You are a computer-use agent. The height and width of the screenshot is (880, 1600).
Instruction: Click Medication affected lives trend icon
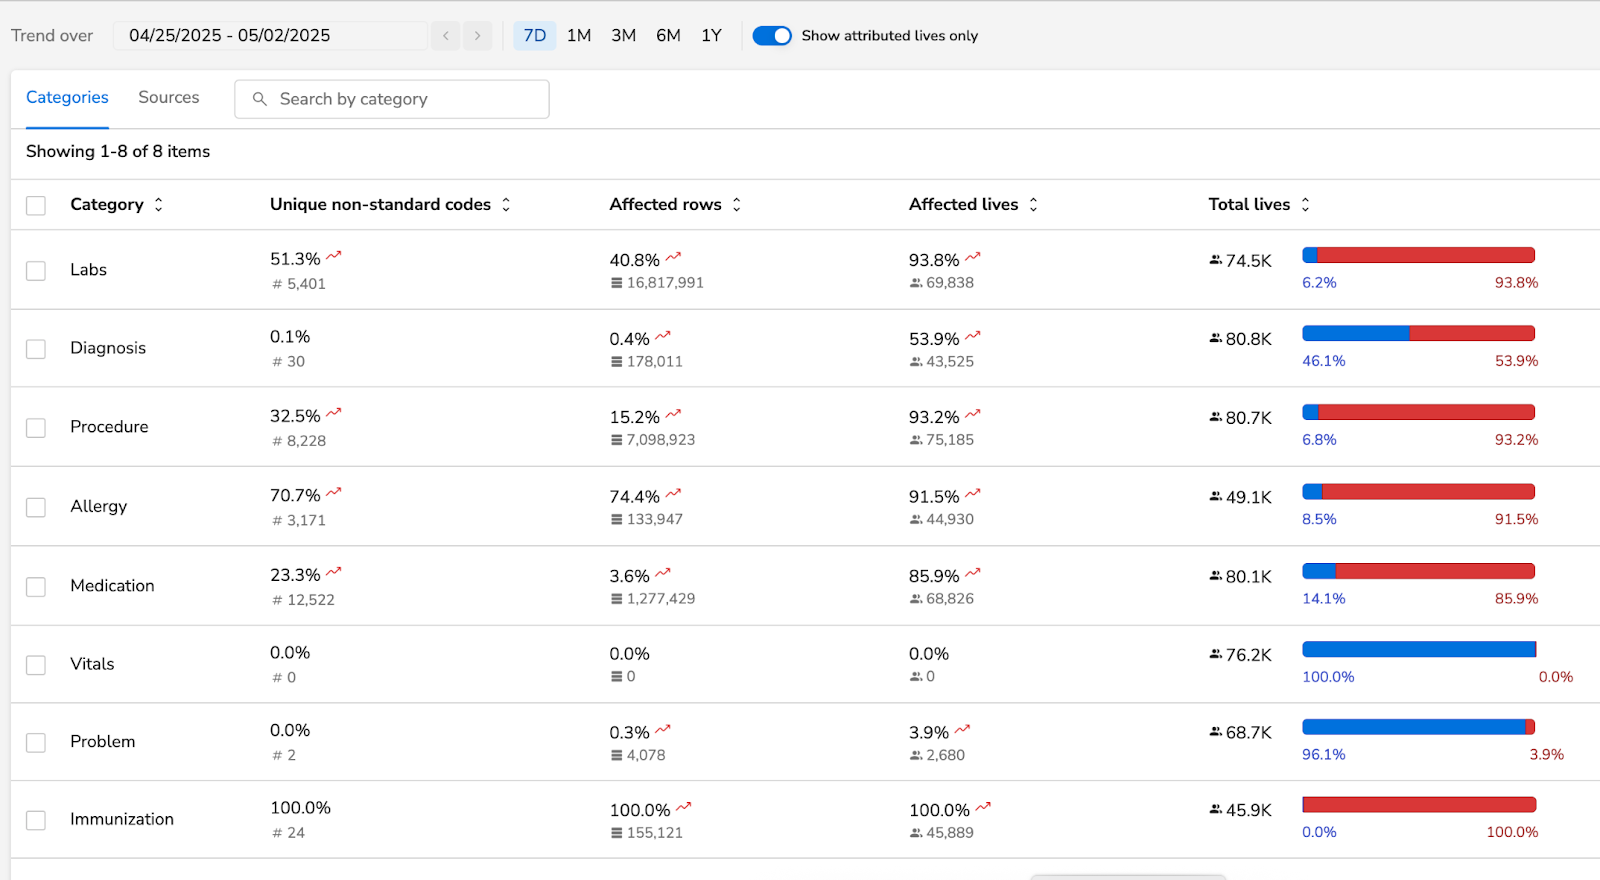click(x=973, y=573)
